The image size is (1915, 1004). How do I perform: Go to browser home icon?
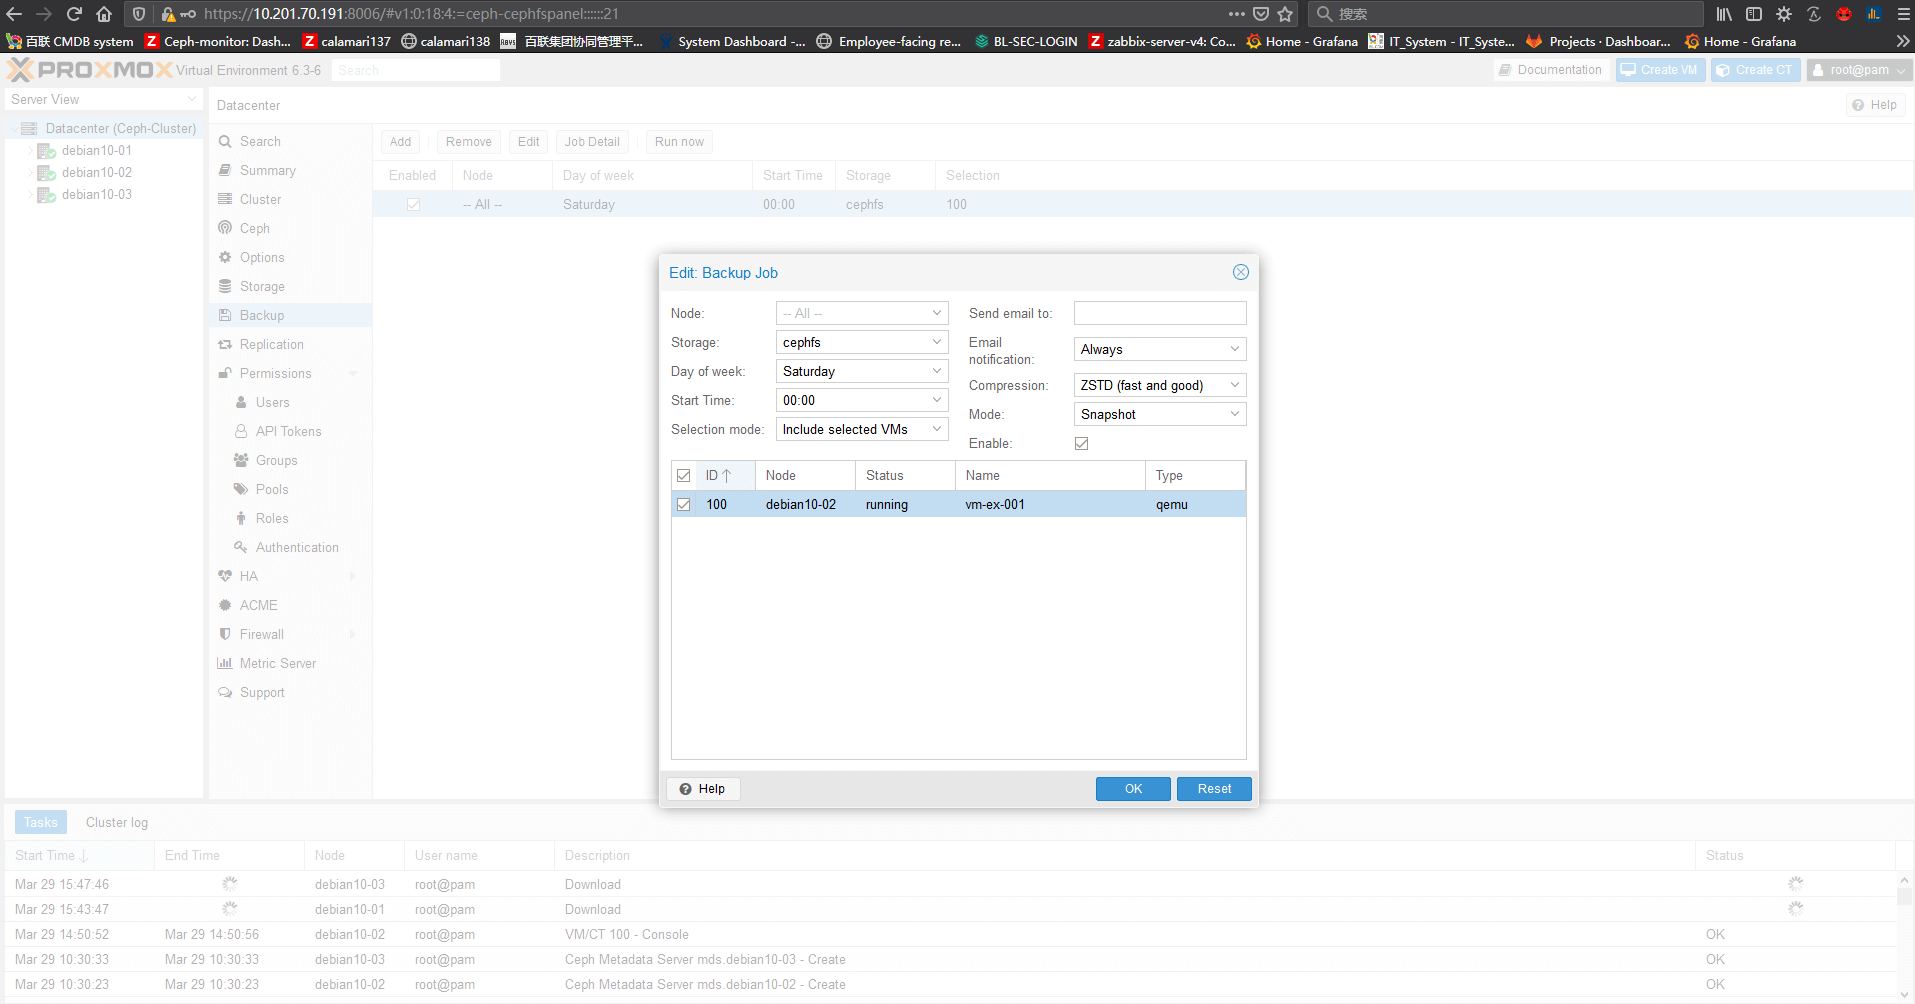click(104, 14)
